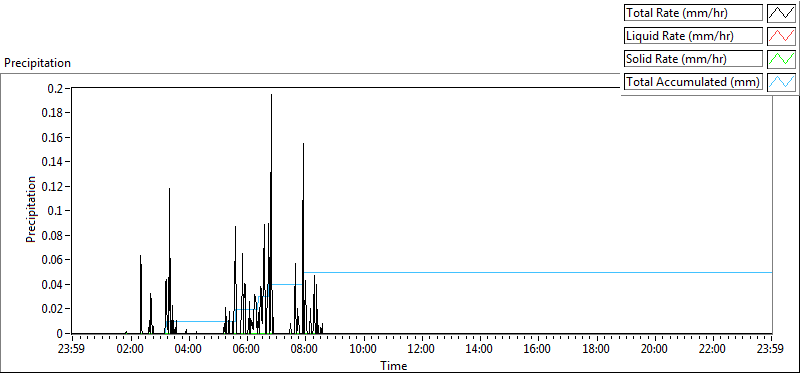This screenshot has height=373, width=800.
Task: Click the starting 23:59 X-axis label
Action: click(x=72, y=350)
